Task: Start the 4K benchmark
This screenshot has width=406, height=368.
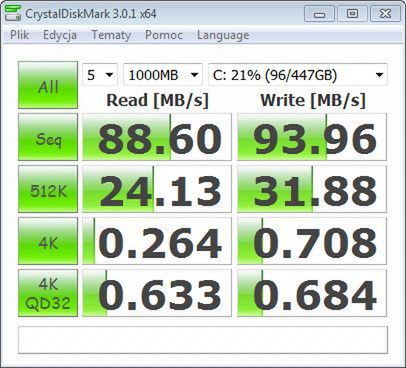Action: (x=48, y=241)
